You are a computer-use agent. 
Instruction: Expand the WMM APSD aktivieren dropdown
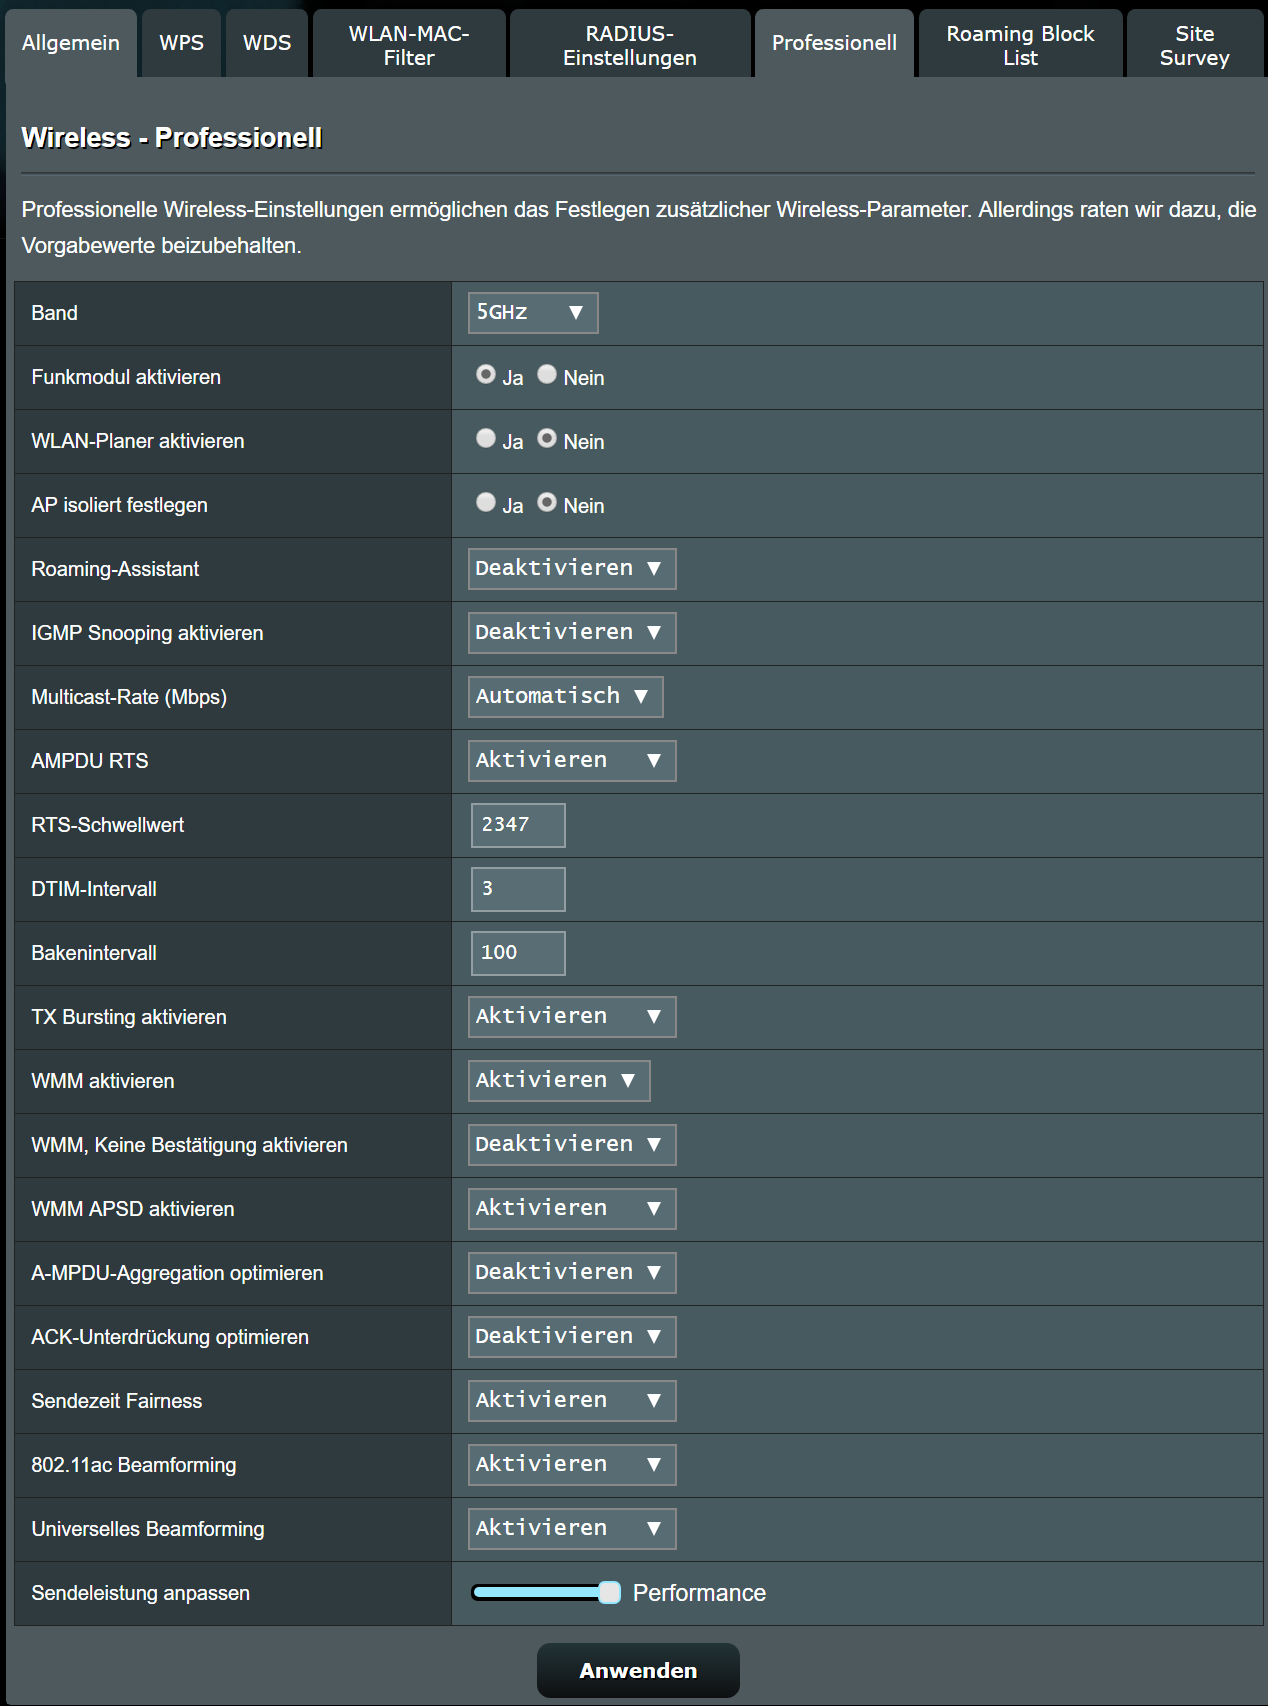(571, 1209)
